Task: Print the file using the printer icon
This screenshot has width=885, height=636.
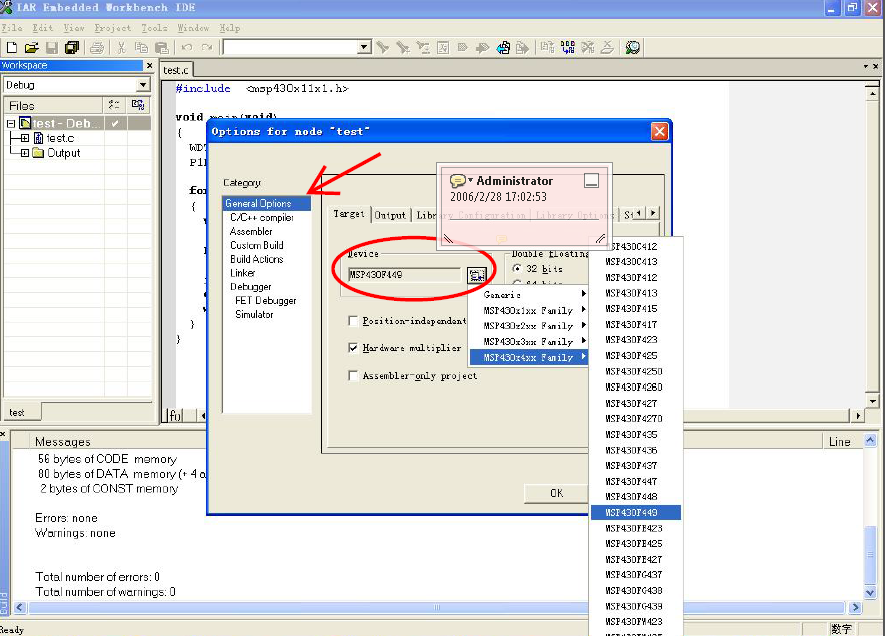Action: (x=97, y=48)
